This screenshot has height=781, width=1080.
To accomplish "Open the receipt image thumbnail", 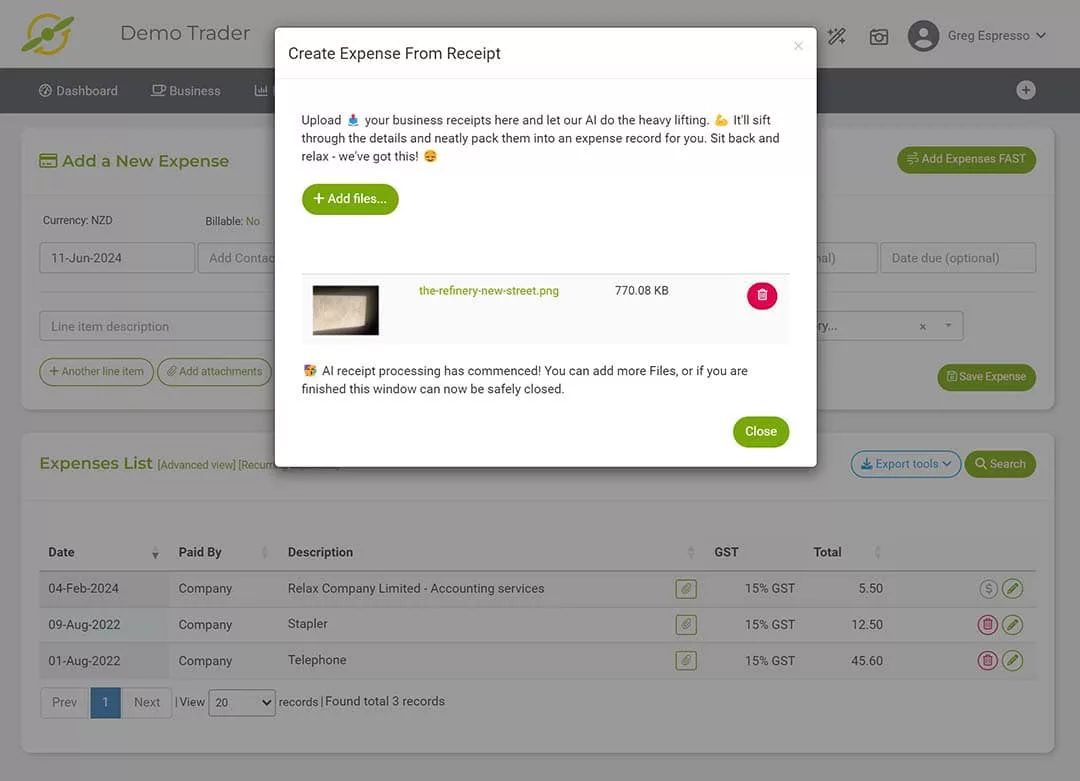I will [346, 310].
